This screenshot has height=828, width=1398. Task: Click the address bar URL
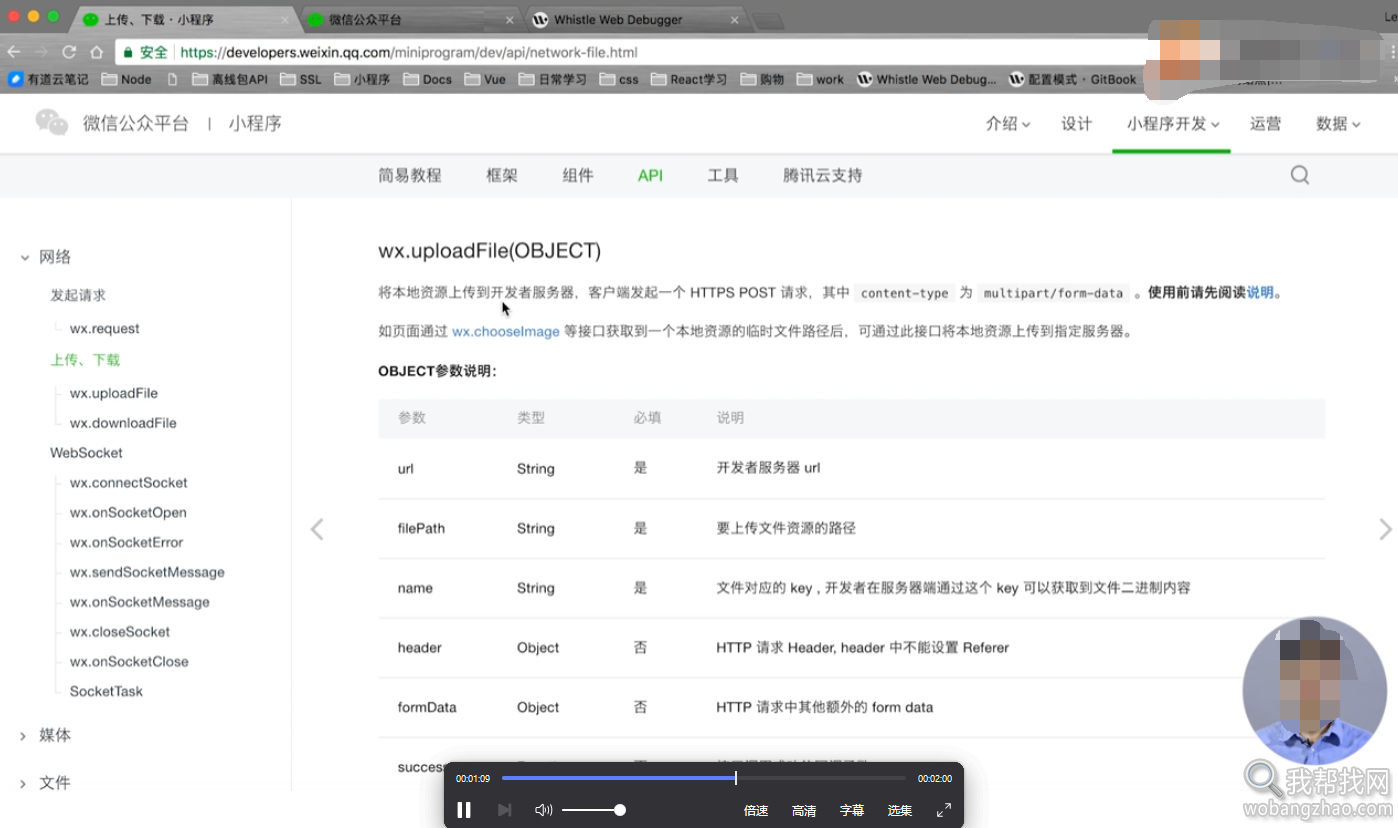[x=409, y=52]
